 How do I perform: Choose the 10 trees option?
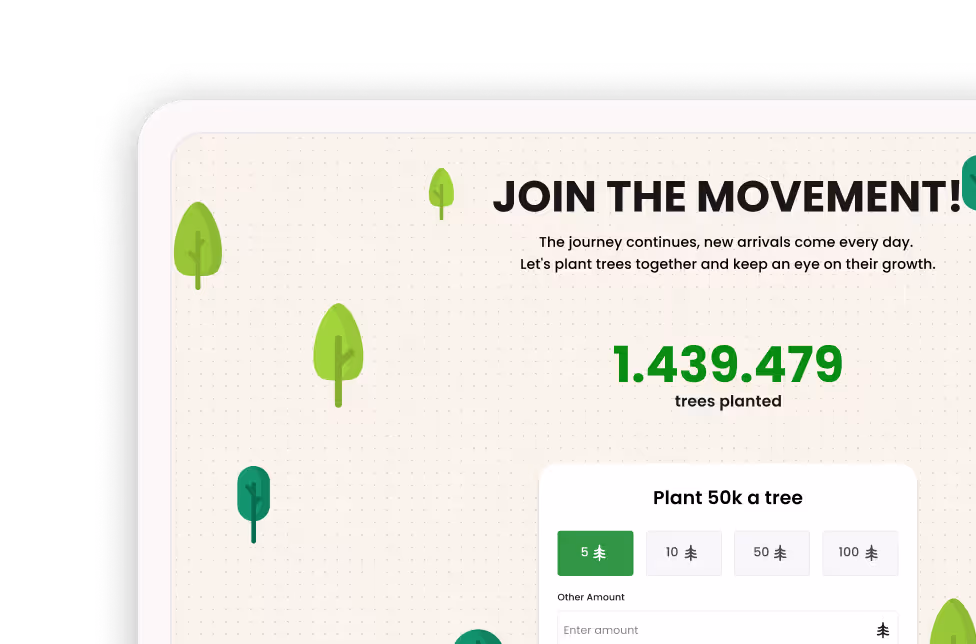pos(683,553)
